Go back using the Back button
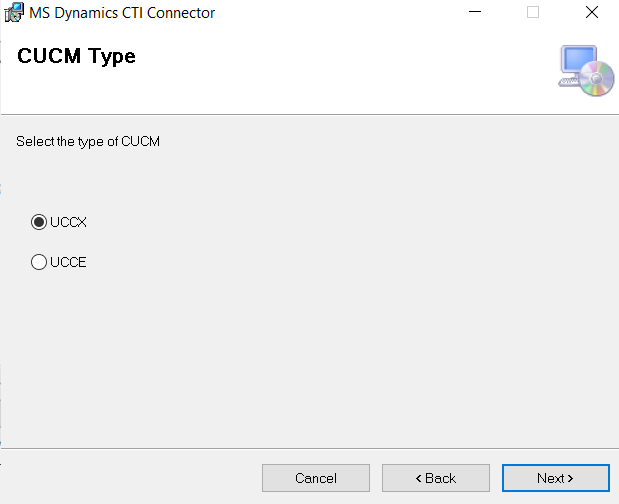Image resolution: width=619 pixels, height=504 pixels. [435, 478]
